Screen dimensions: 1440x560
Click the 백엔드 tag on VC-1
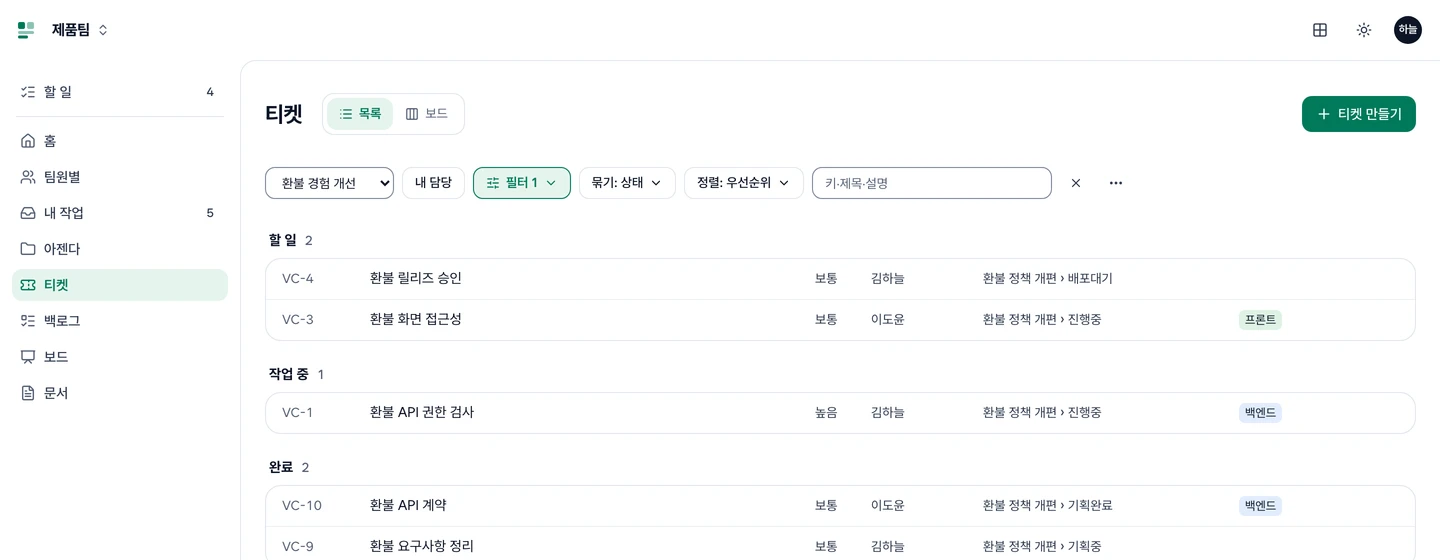coord(1260,413)
